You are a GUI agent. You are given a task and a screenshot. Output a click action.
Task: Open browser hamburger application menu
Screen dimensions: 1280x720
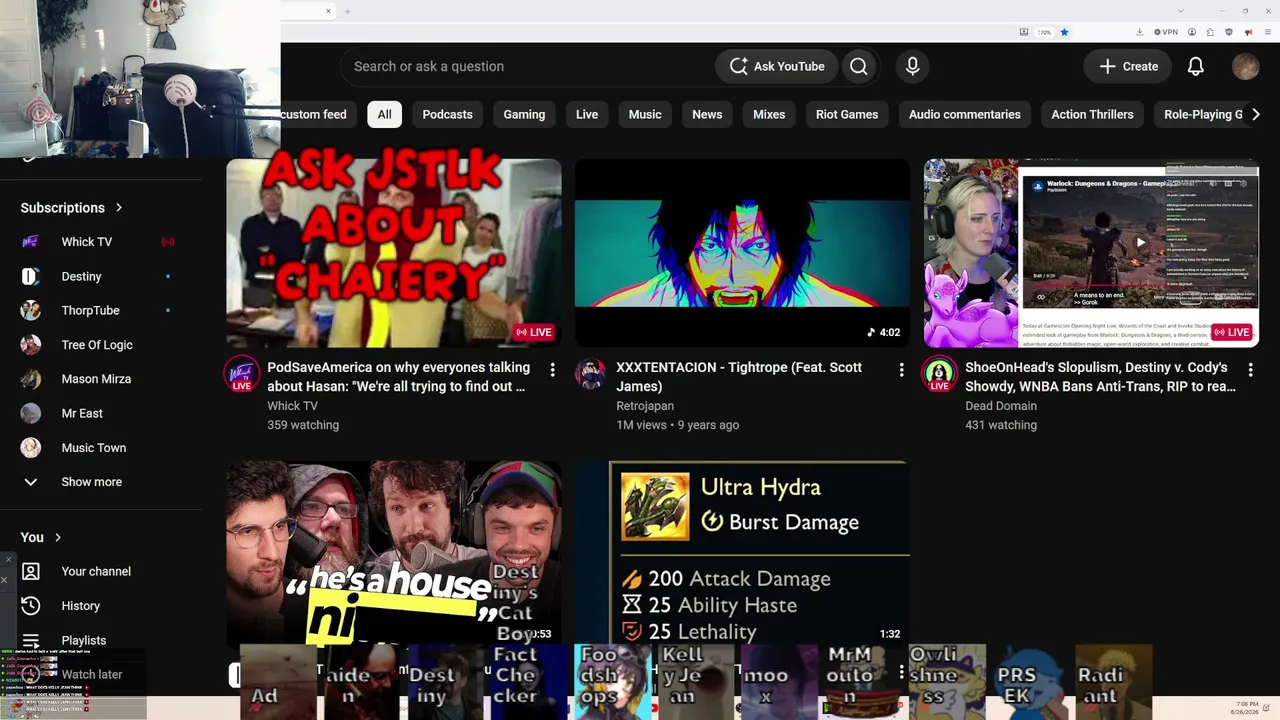click(x=1267, y=32)
